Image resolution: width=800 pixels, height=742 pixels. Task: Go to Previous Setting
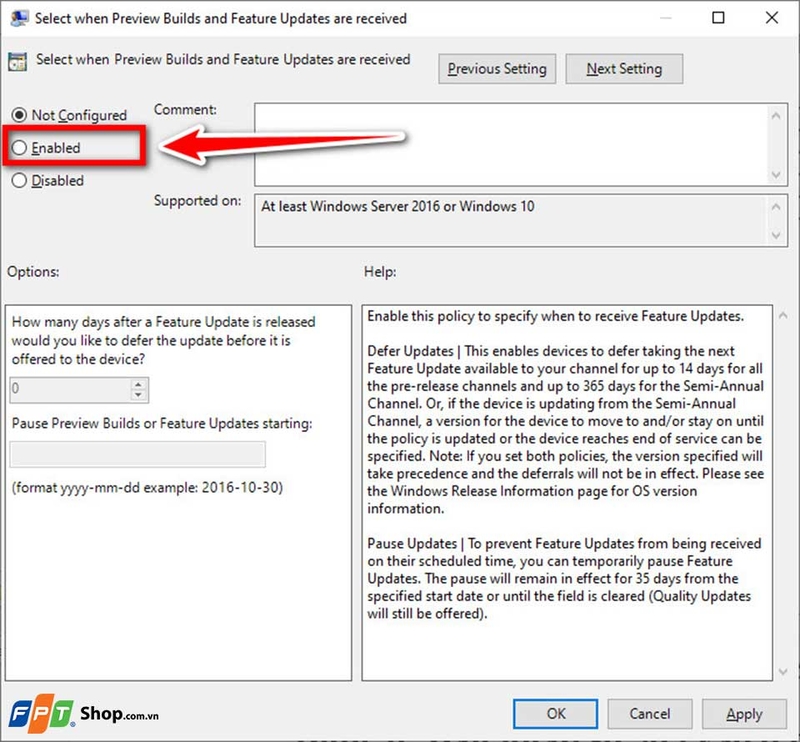(497, 69)
